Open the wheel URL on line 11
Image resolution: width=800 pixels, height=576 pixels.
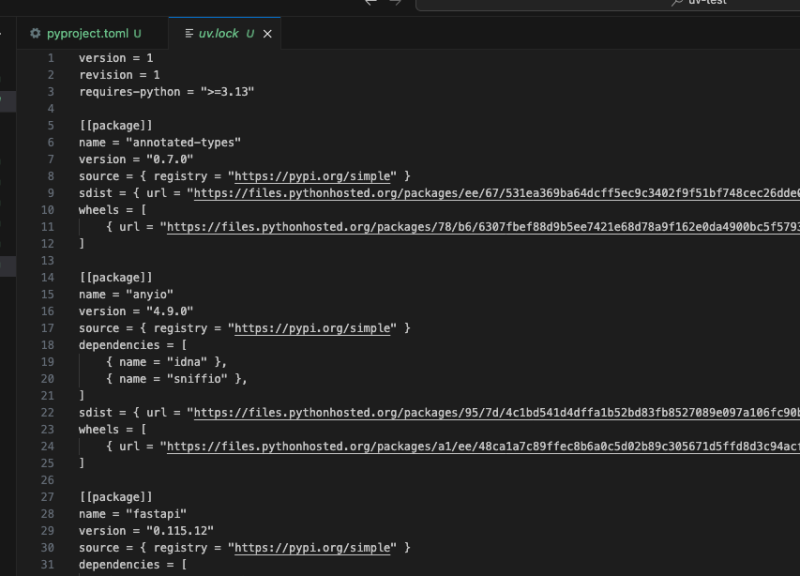pyautogui.click(x=482, y=227)
